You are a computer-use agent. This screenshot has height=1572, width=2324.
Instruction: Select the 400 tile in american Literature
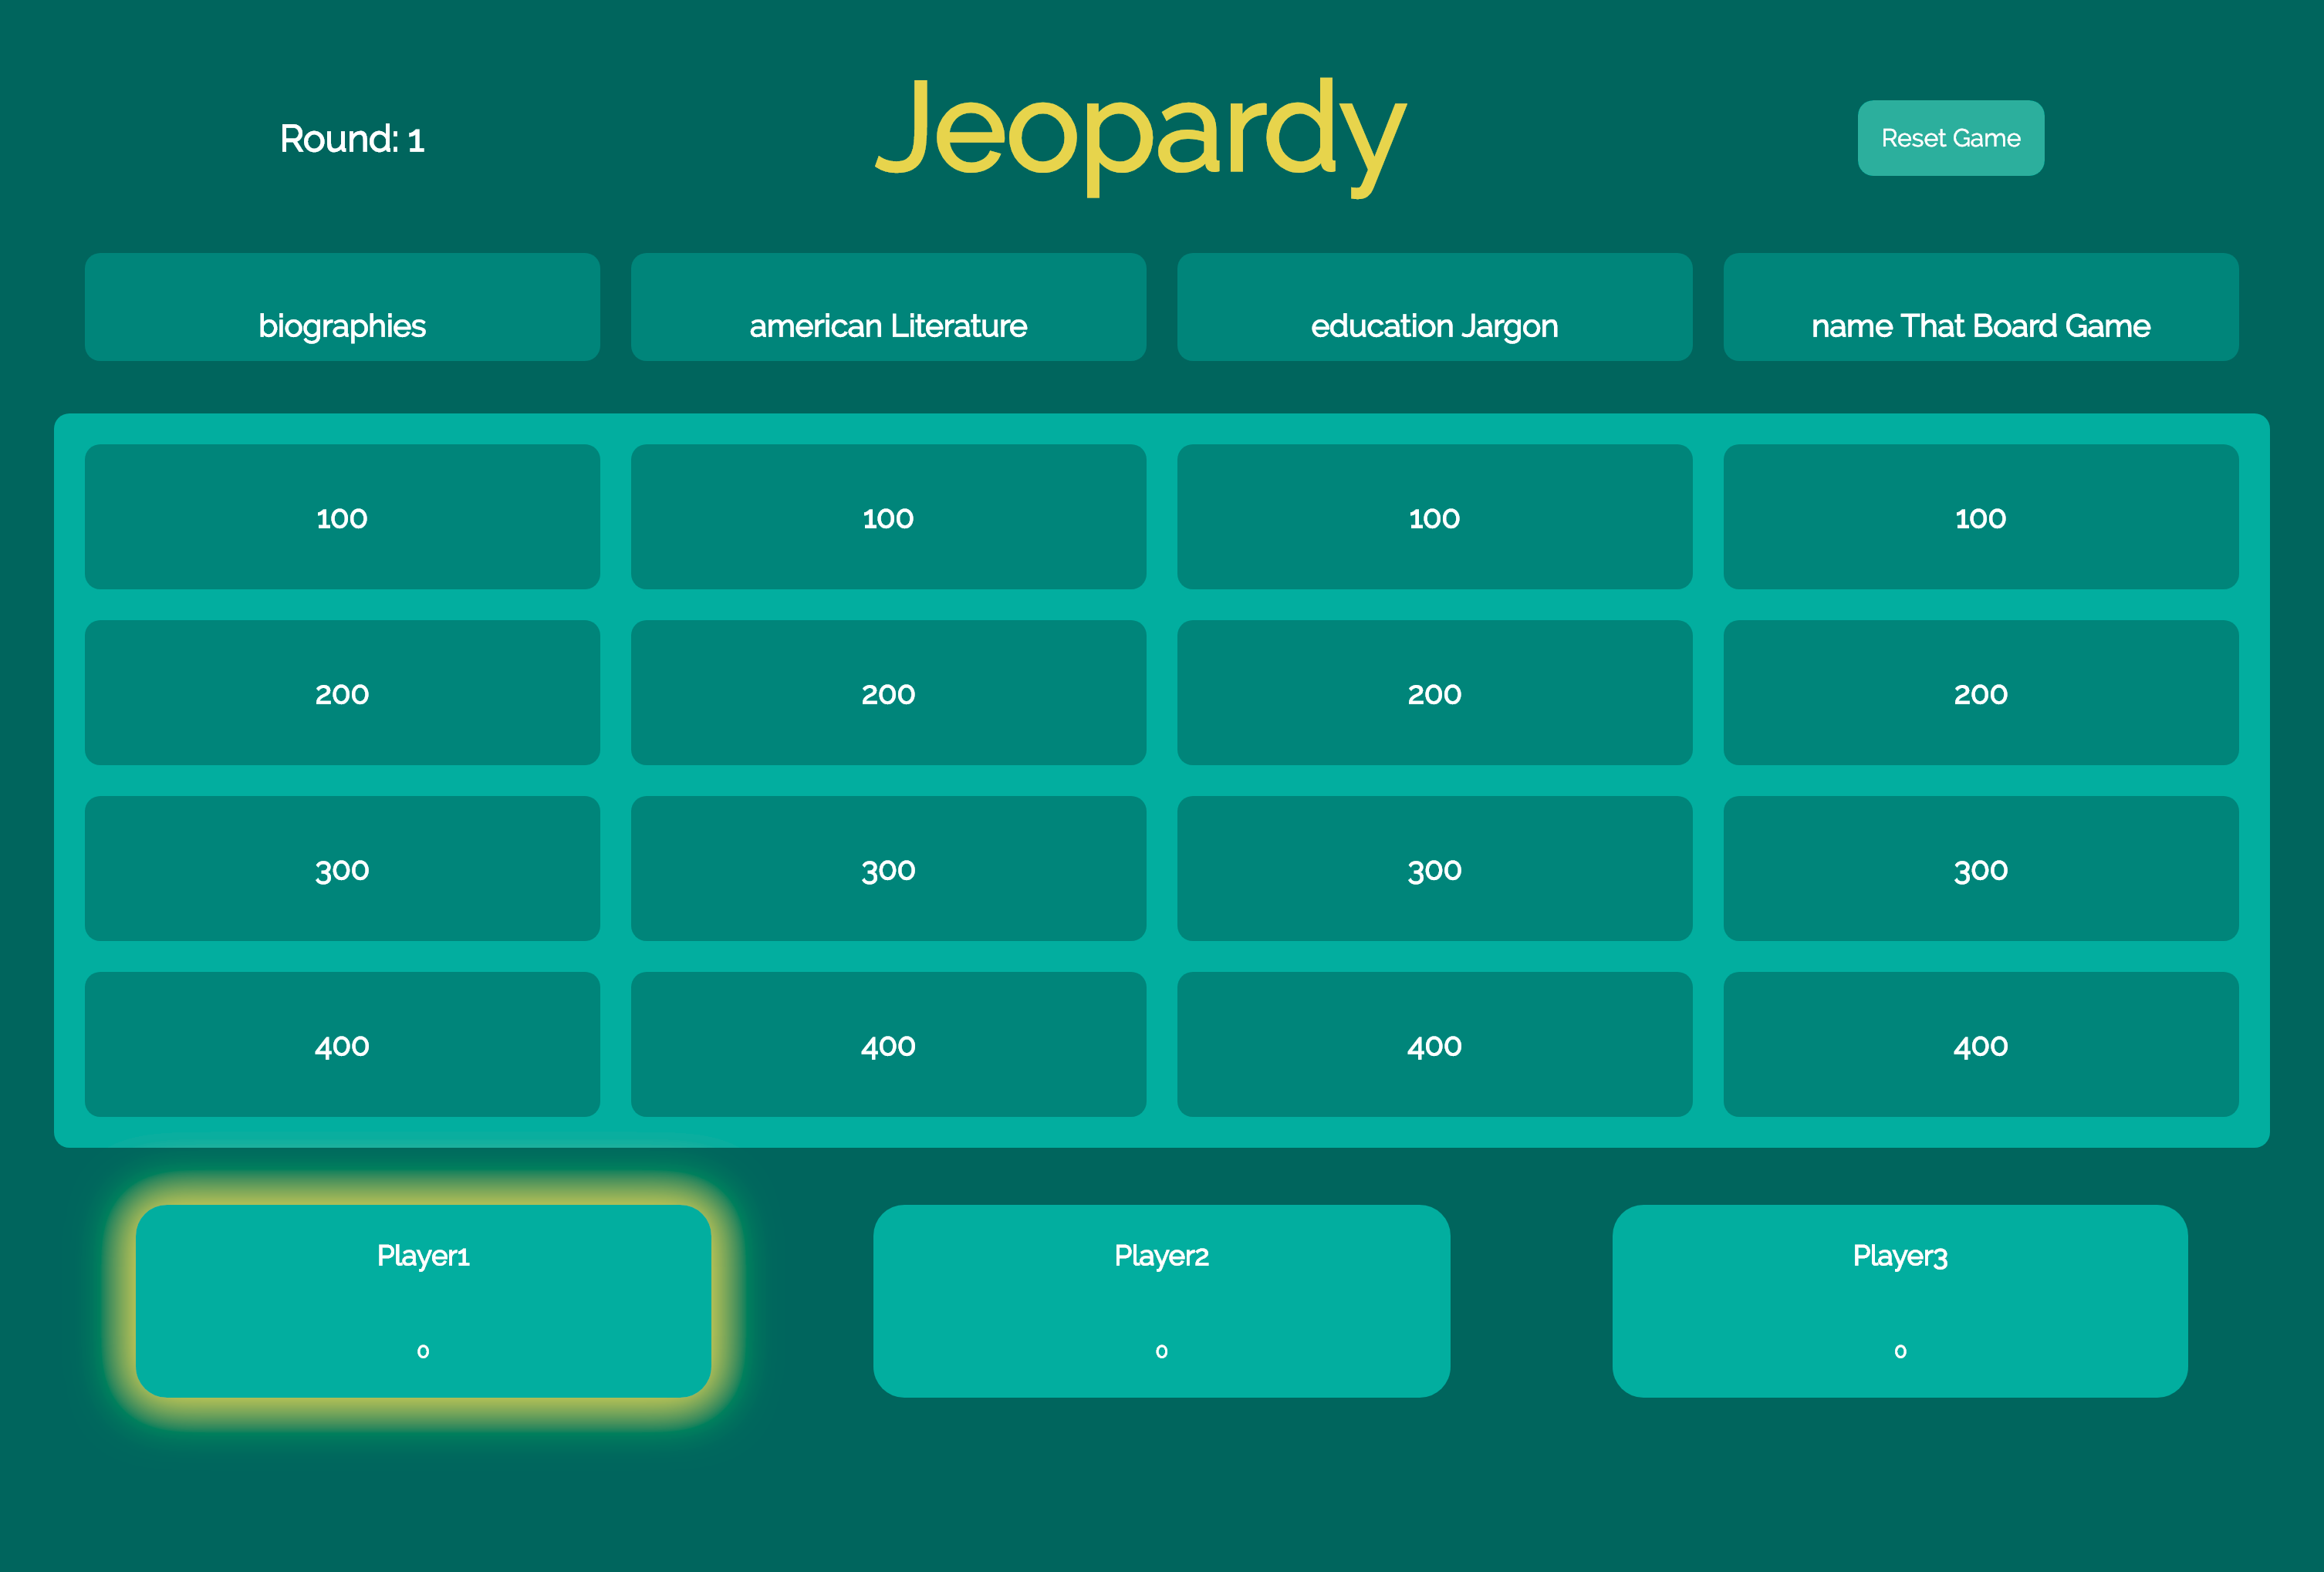point(888,1045)
